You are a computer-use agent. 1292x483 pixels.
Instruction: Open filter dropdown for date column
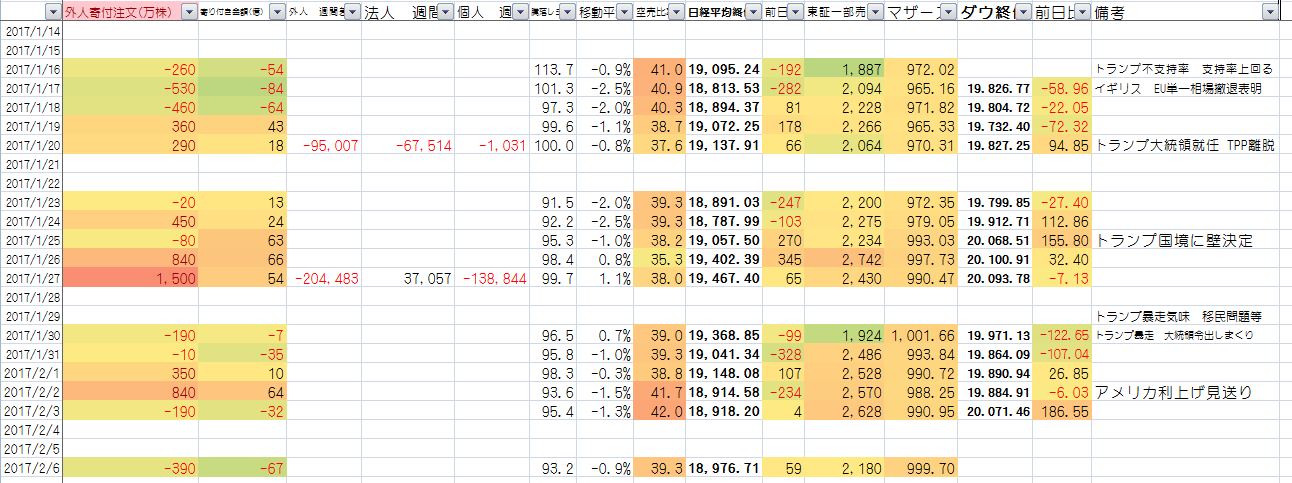tap(52, 12)
